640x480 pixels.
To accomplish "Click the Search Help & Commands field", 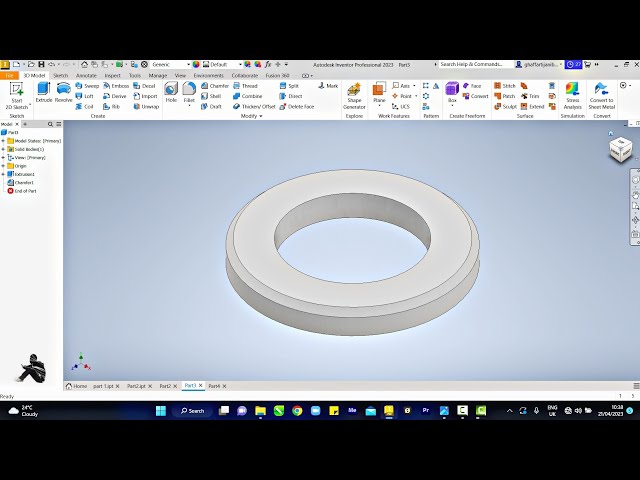I will coord(475,64).
